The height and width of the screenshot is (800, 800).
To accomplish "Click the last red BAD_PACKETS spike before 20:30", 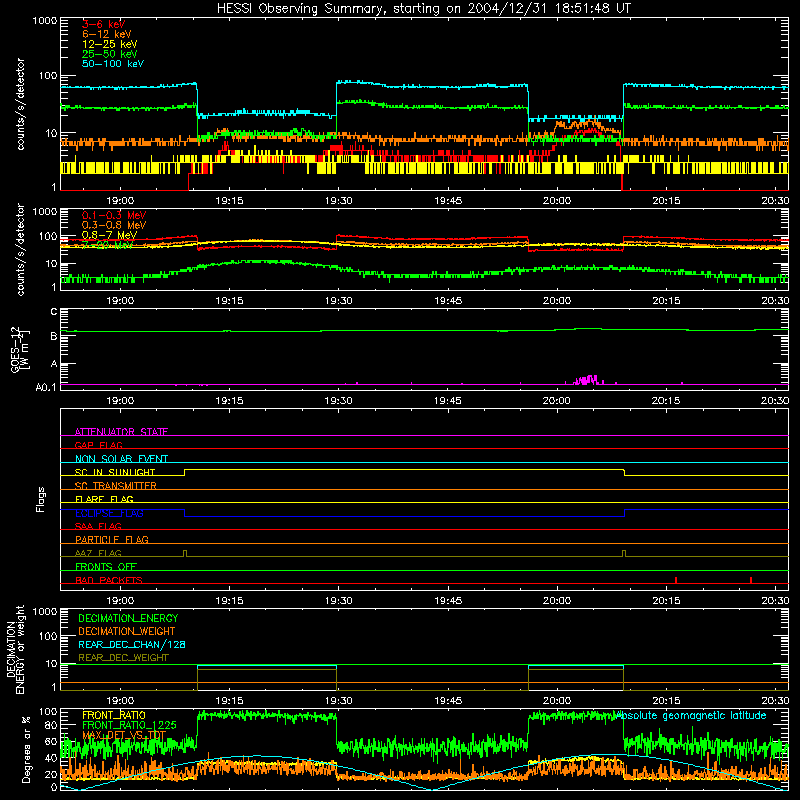I will tap(751, 580).
